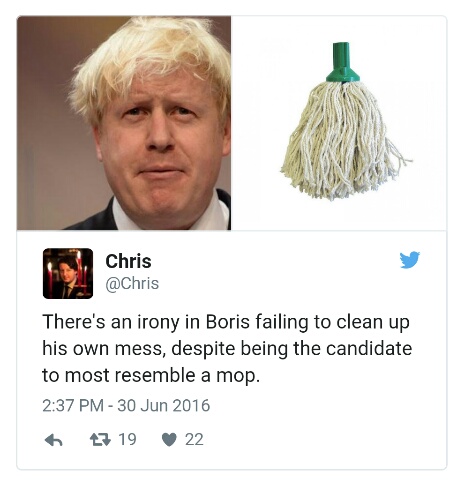Viewport: 464px width, 485px height.
Task: Click the 30 Jun 2016 date
Action: 164,406
